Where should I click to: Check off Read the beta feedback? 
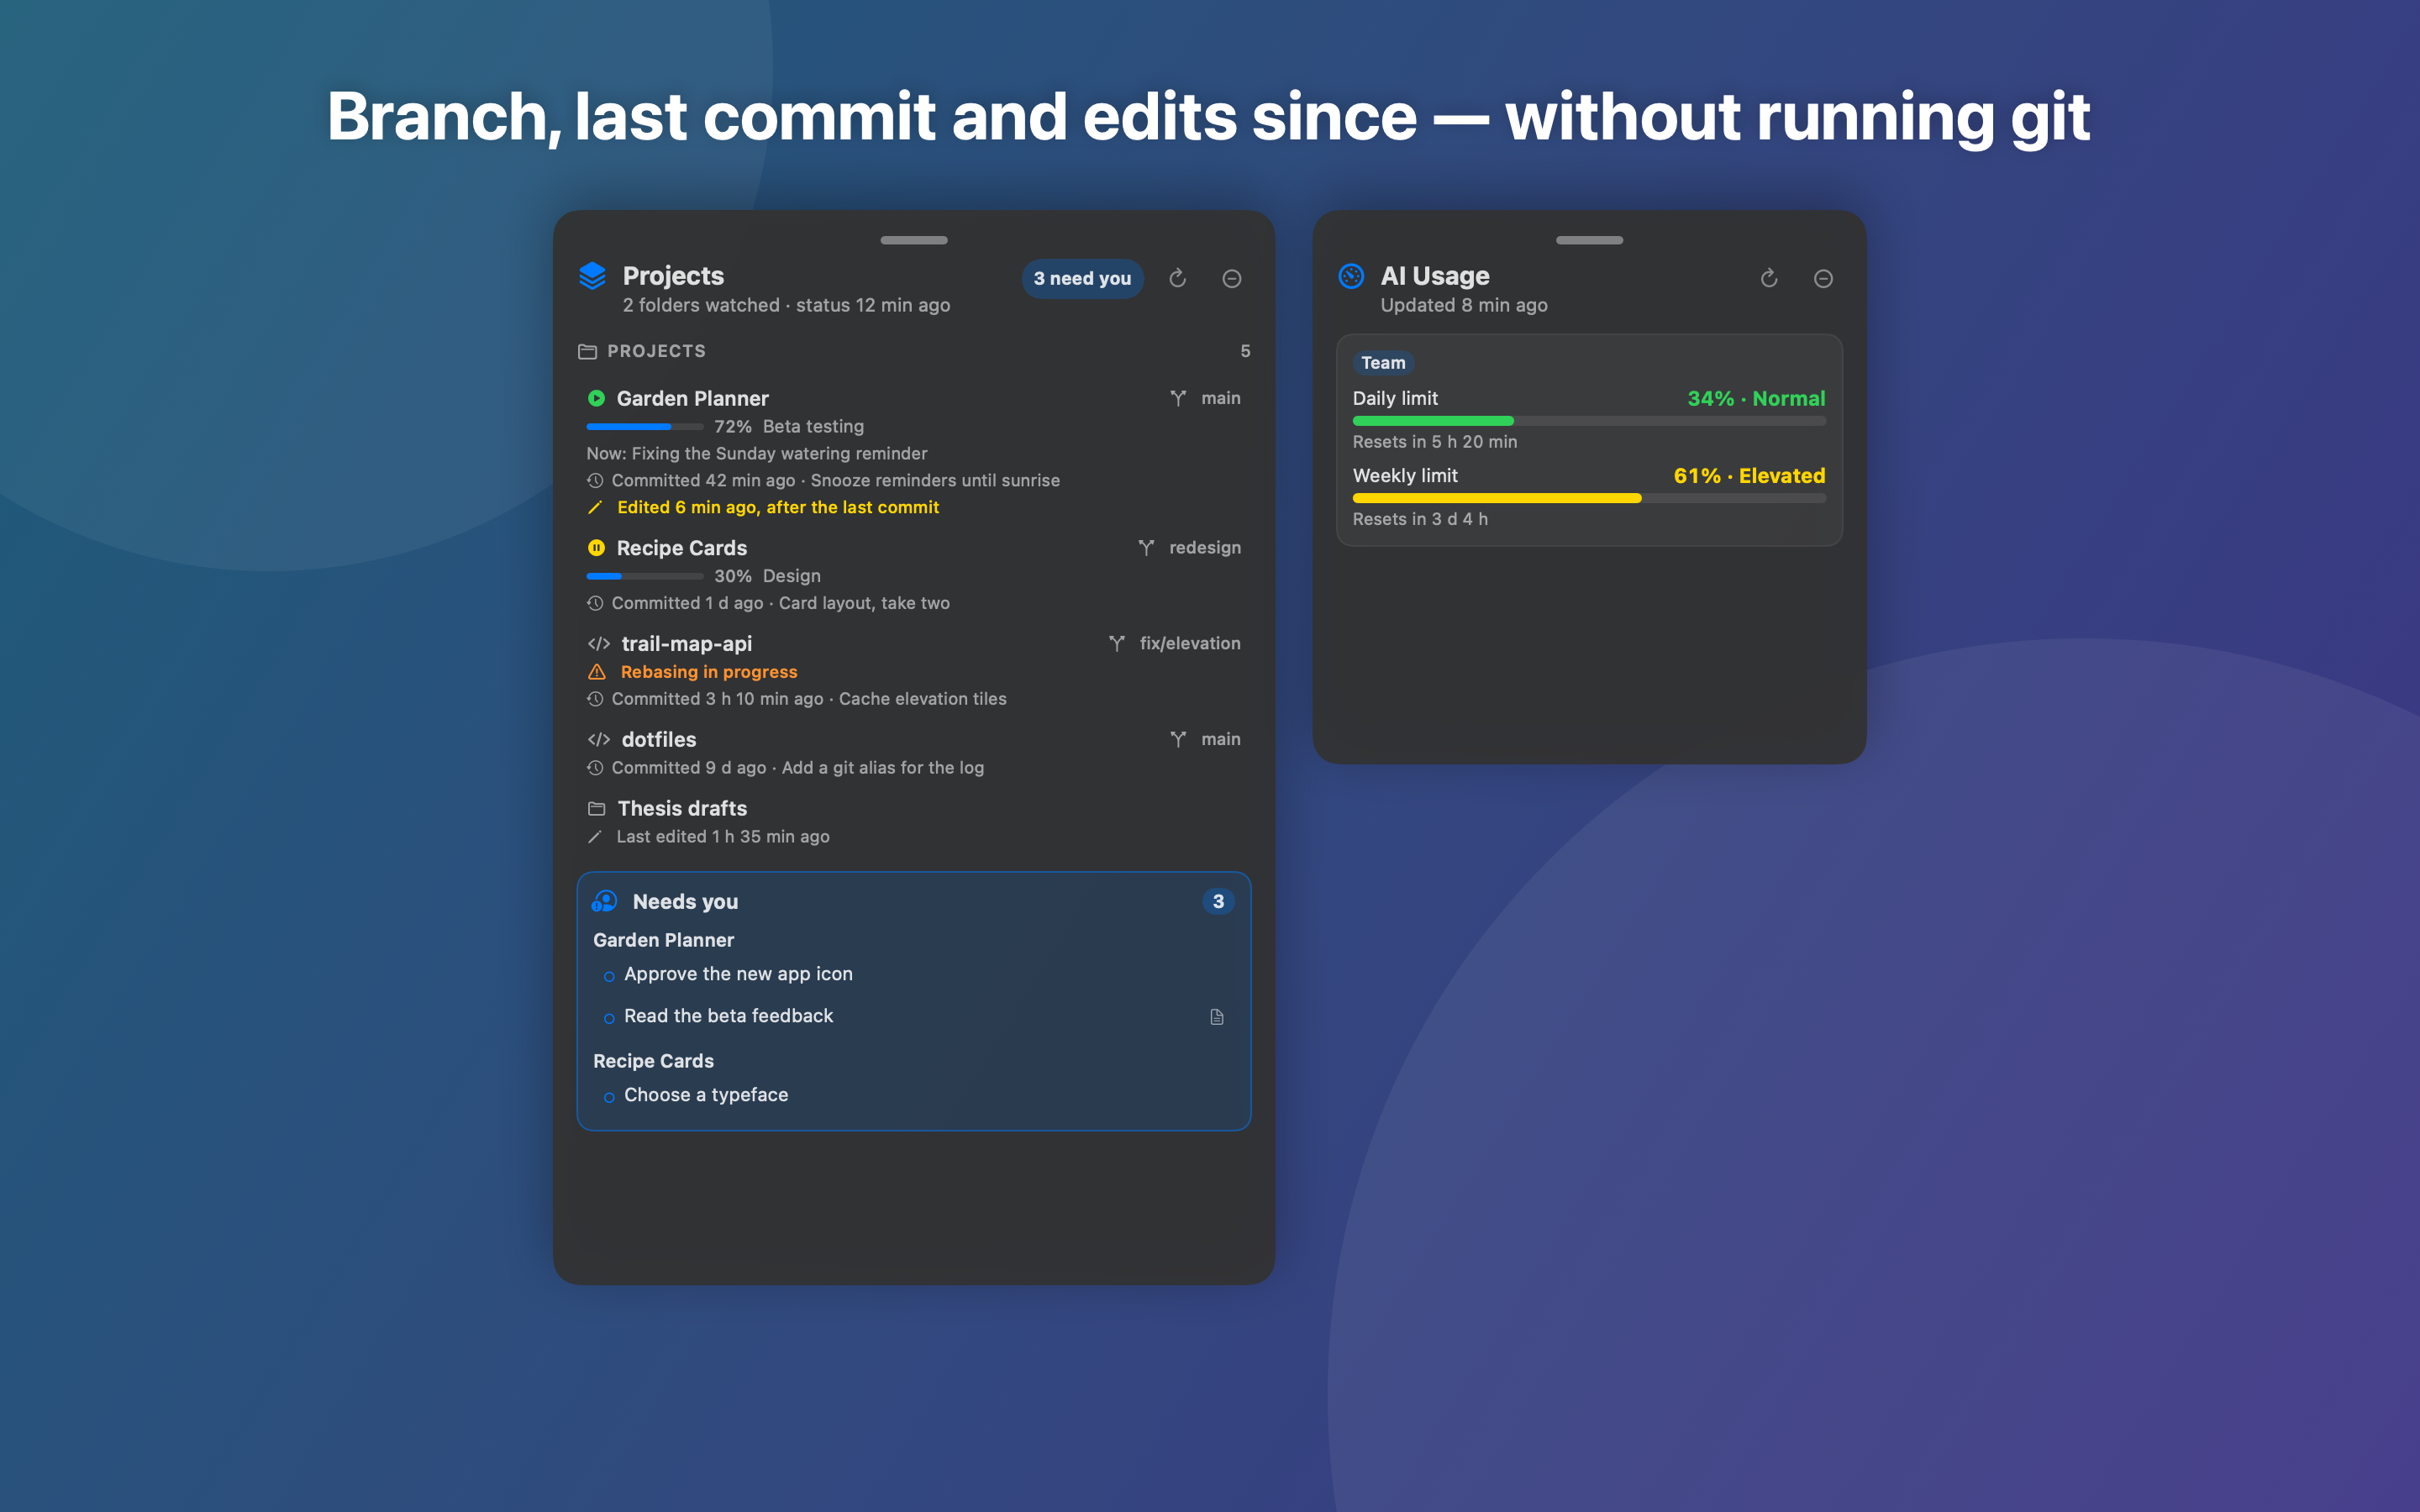click(609, 1018)
